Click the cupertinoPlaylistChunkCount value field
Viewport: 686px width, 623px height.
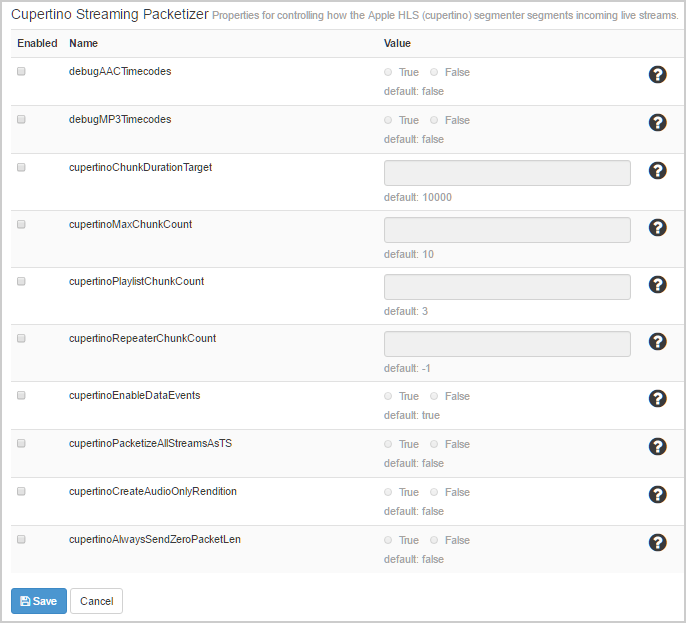[x=507, y=287]
